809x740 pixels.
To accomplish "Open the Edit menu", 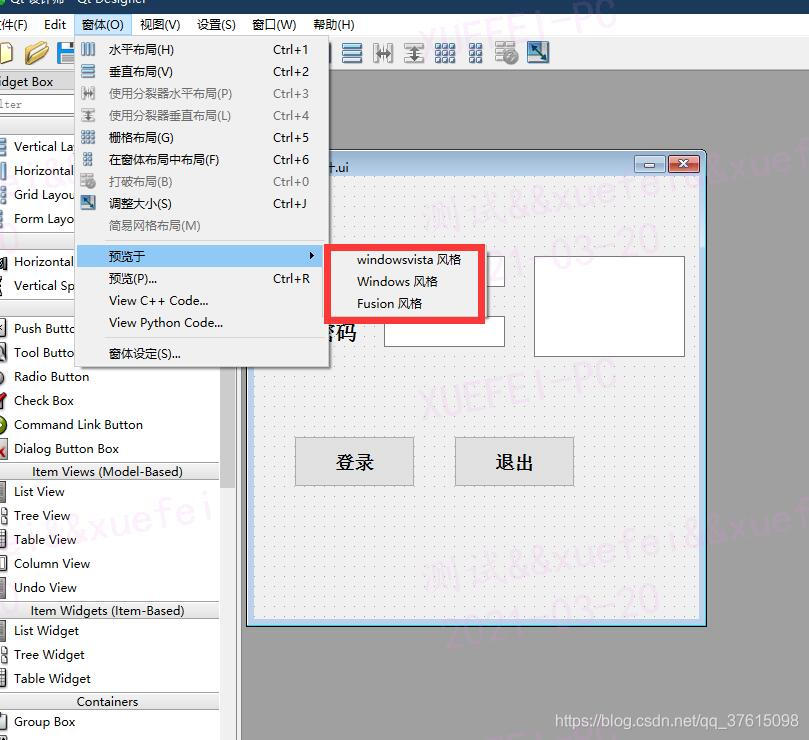I will pyautogui.click(x=55, y=25).
